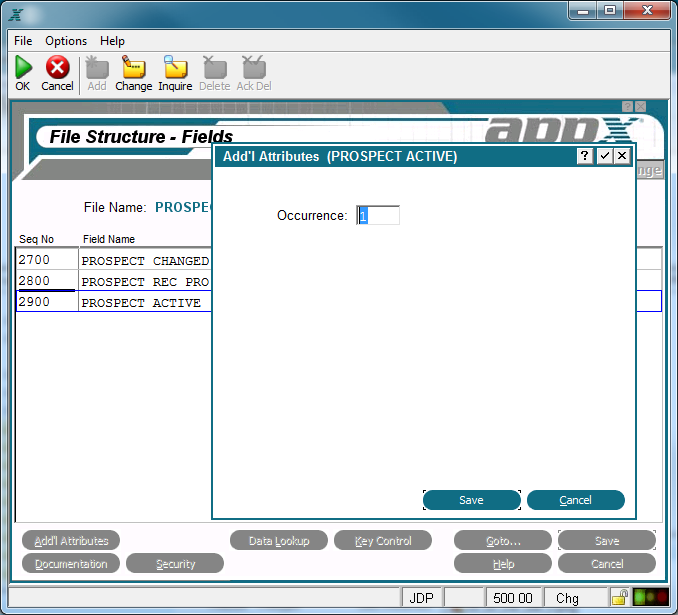Click the greyed Add'l Attributes button
This screenshot has width=678, height=615.
(71, 541)
